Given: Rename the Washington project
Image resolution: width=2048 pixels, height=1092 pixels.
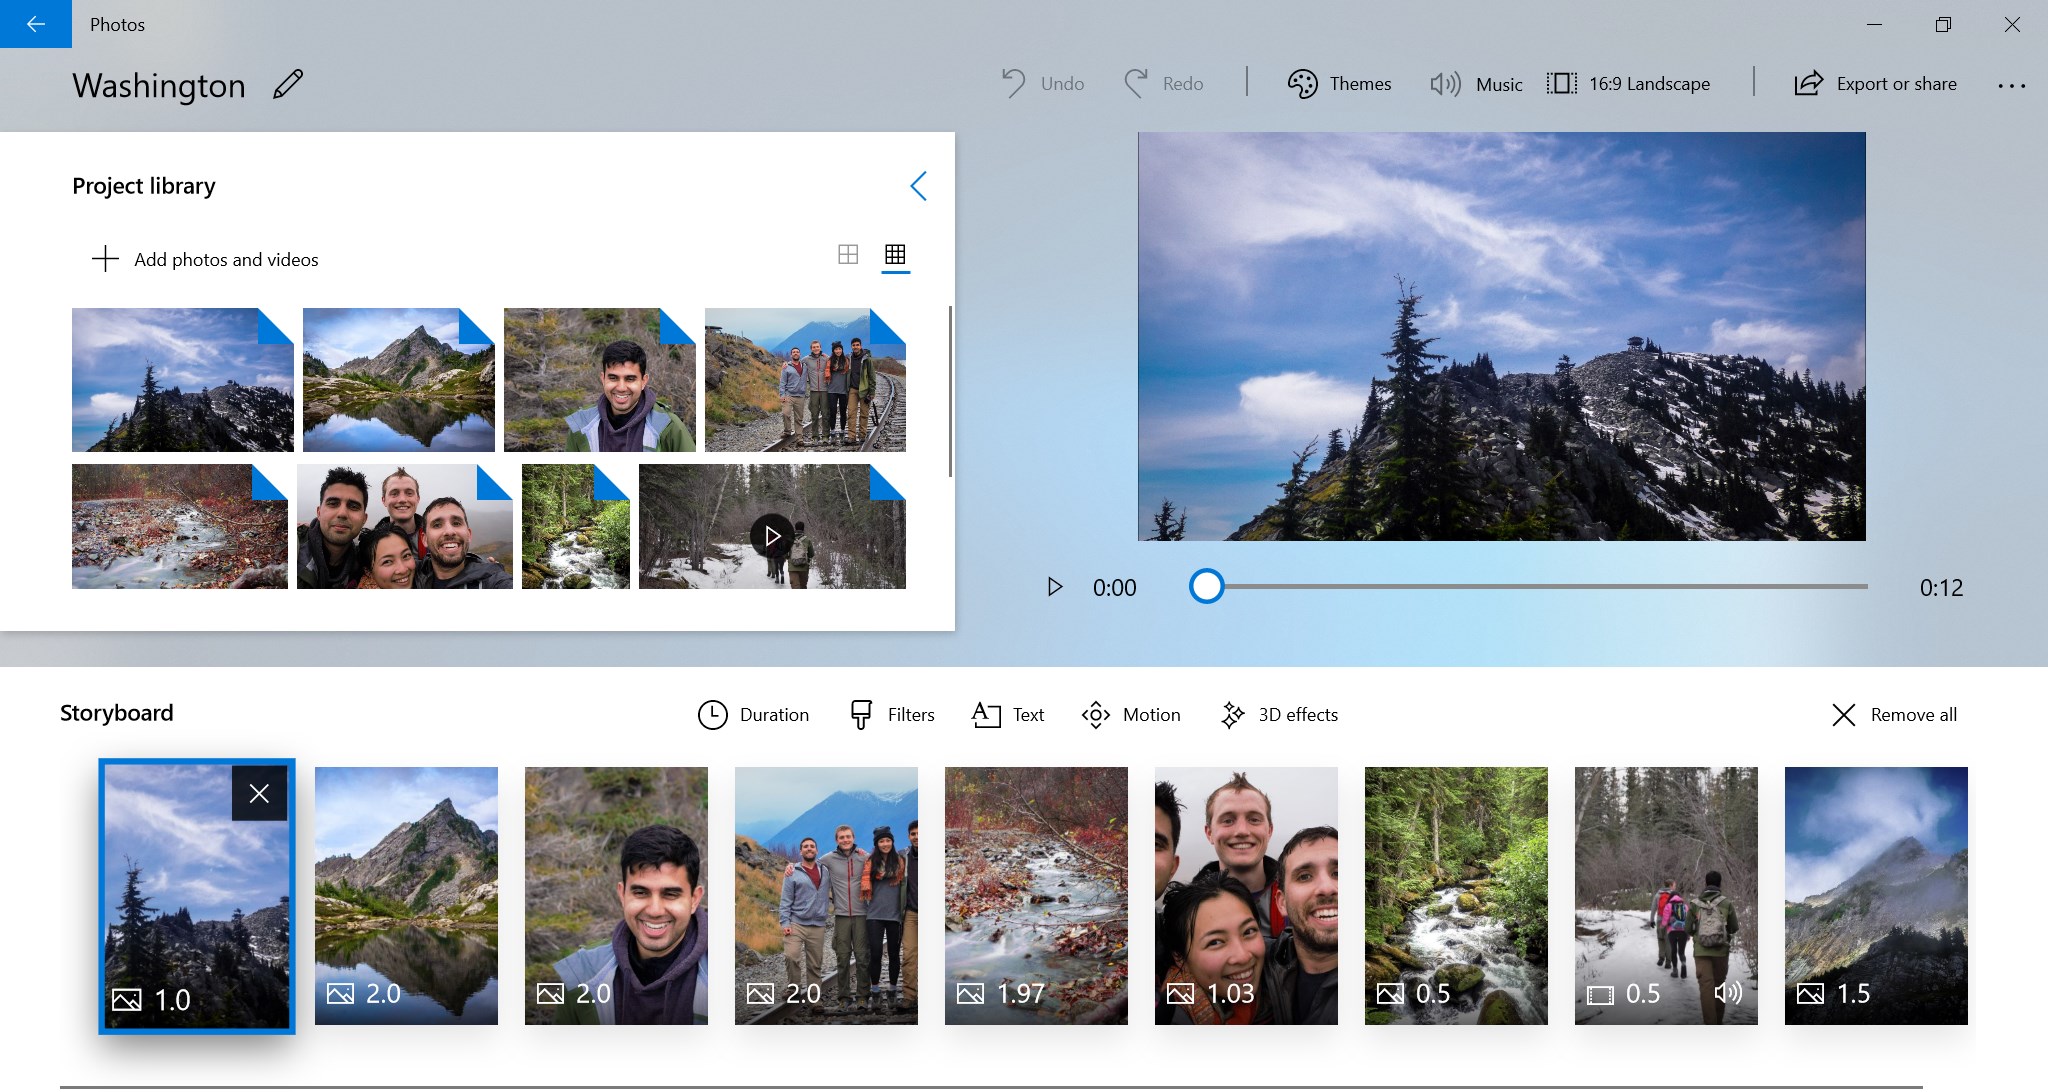Looking at the screenshot, I should 288,84.
